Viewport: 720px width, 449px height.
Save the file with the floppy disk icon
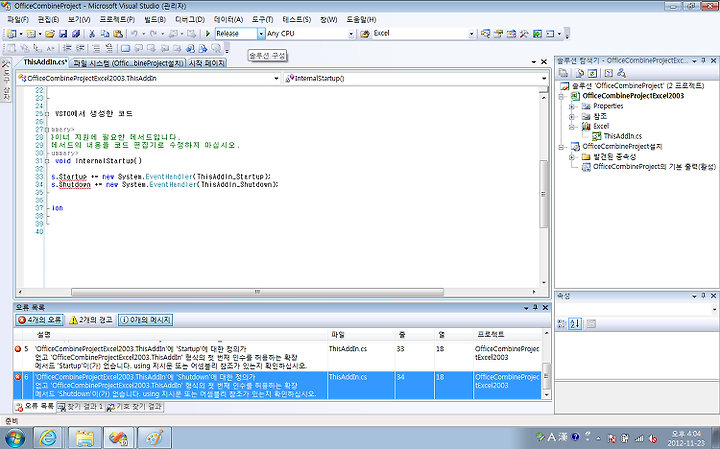point(63,34)
